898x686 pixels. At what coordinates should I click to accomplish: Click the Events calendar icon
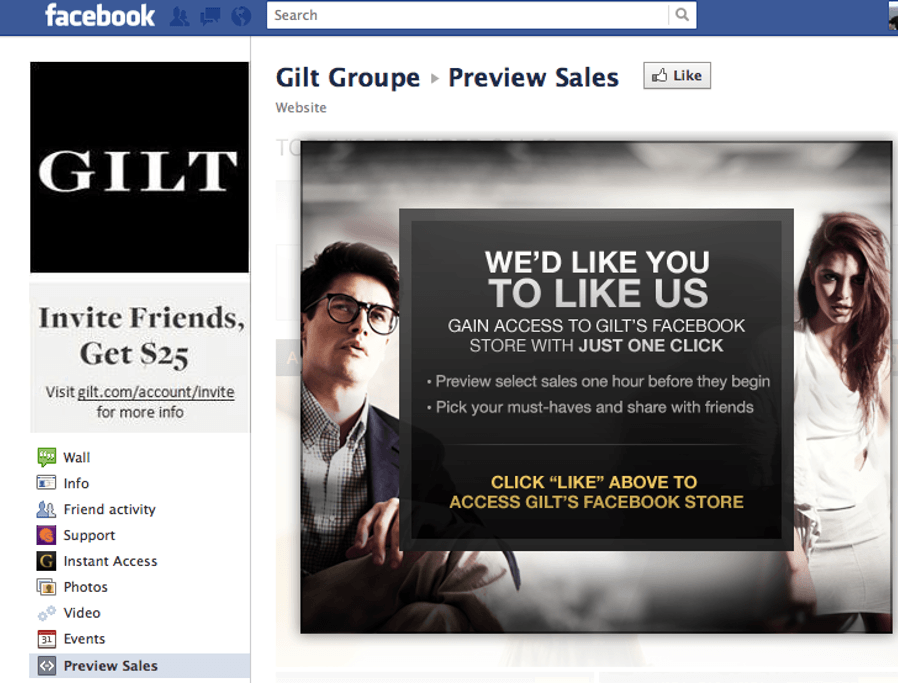[46, 638]
